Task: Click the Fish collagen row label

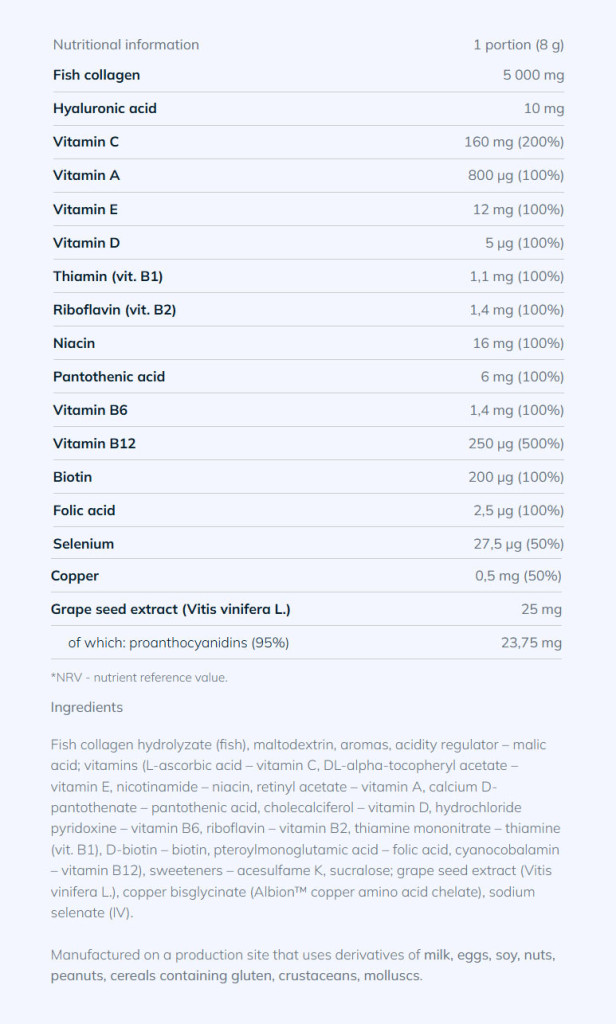Action: pyautogui.click(x=96, y=75)
